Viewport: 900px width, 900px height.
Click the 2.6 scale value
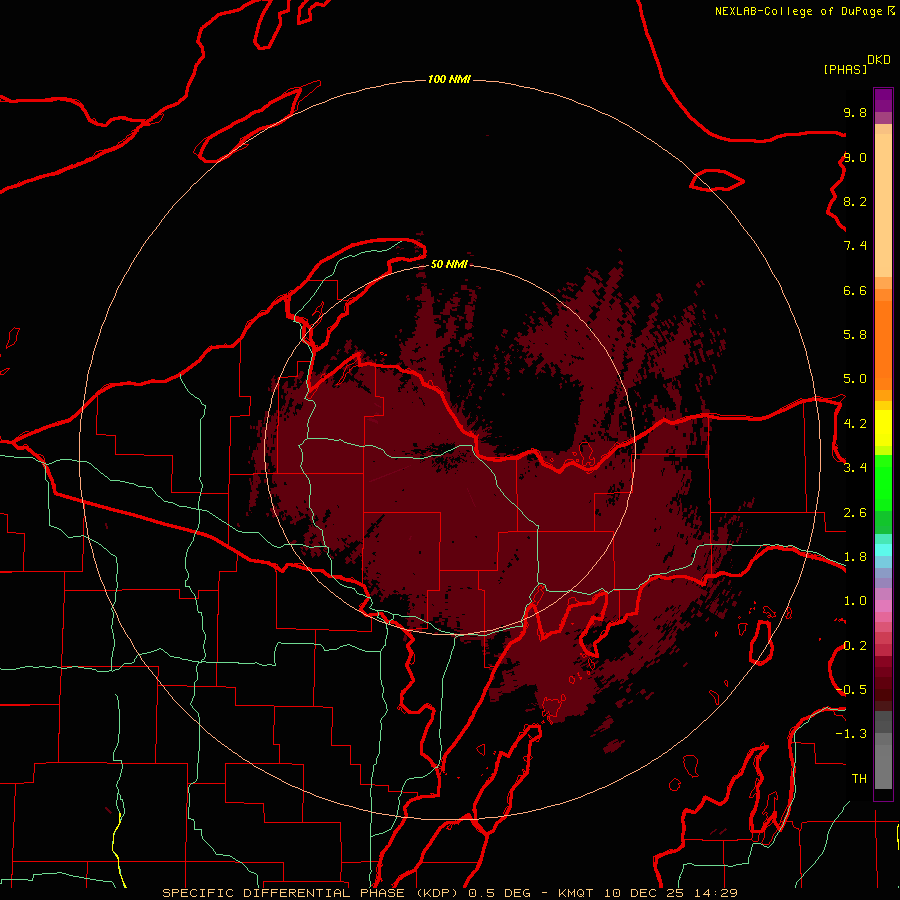click(x=855, y=513)
